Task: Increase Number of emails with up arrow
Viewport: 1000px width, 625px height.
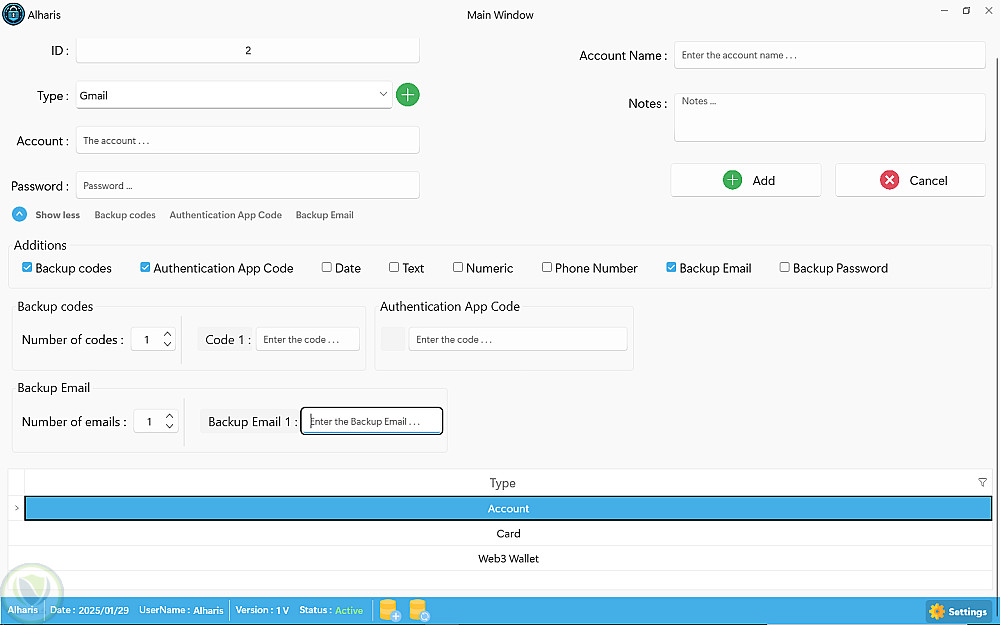Action: click(x=170, y=416)
